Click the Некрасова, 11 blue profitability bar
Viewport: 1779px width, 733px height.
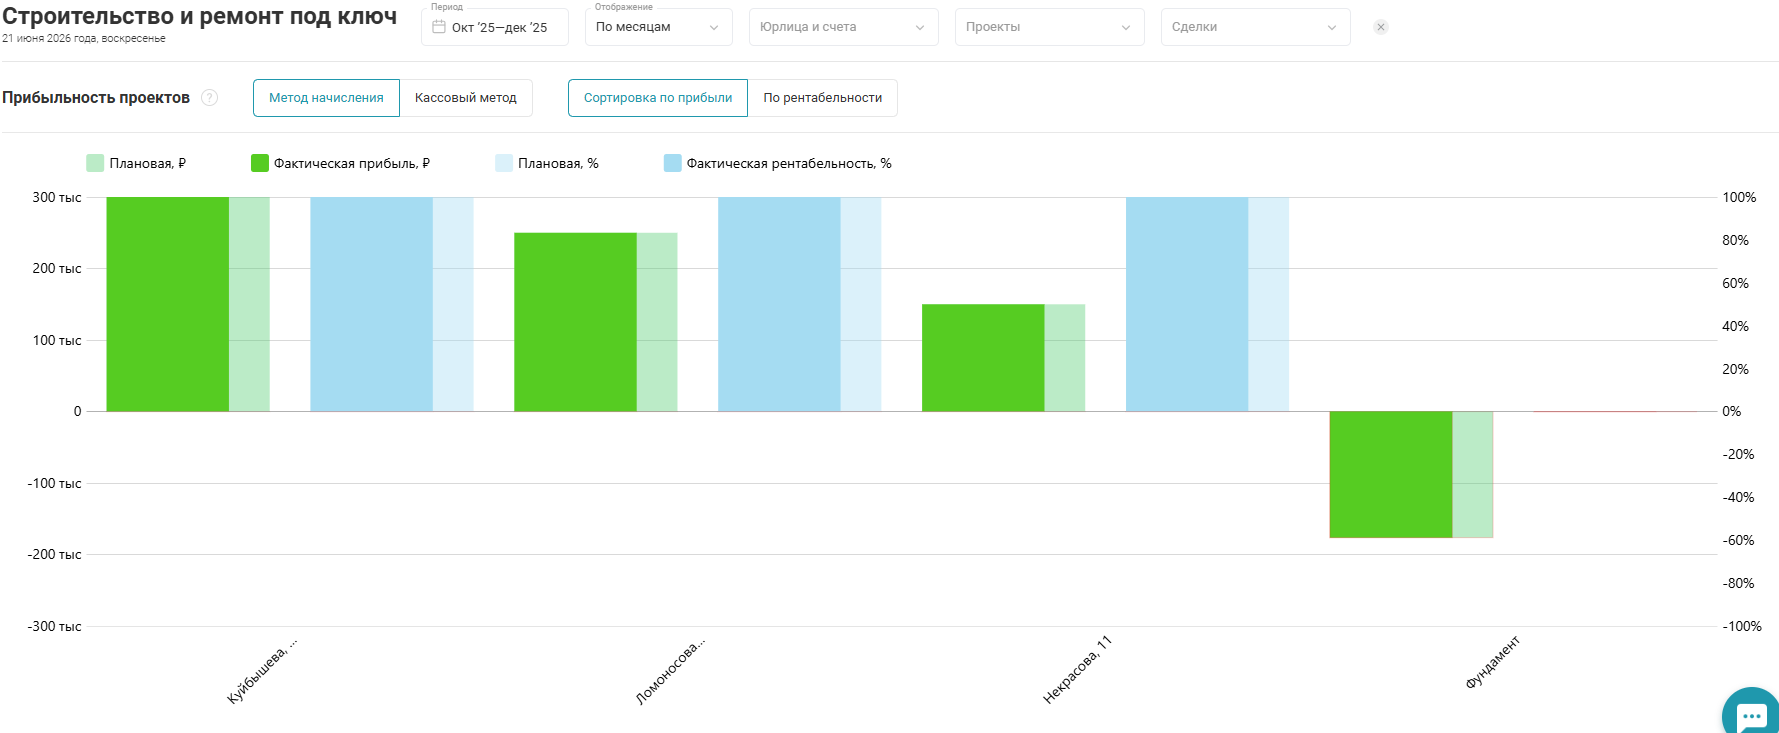pyautogui.click(x=1187, y=304)
